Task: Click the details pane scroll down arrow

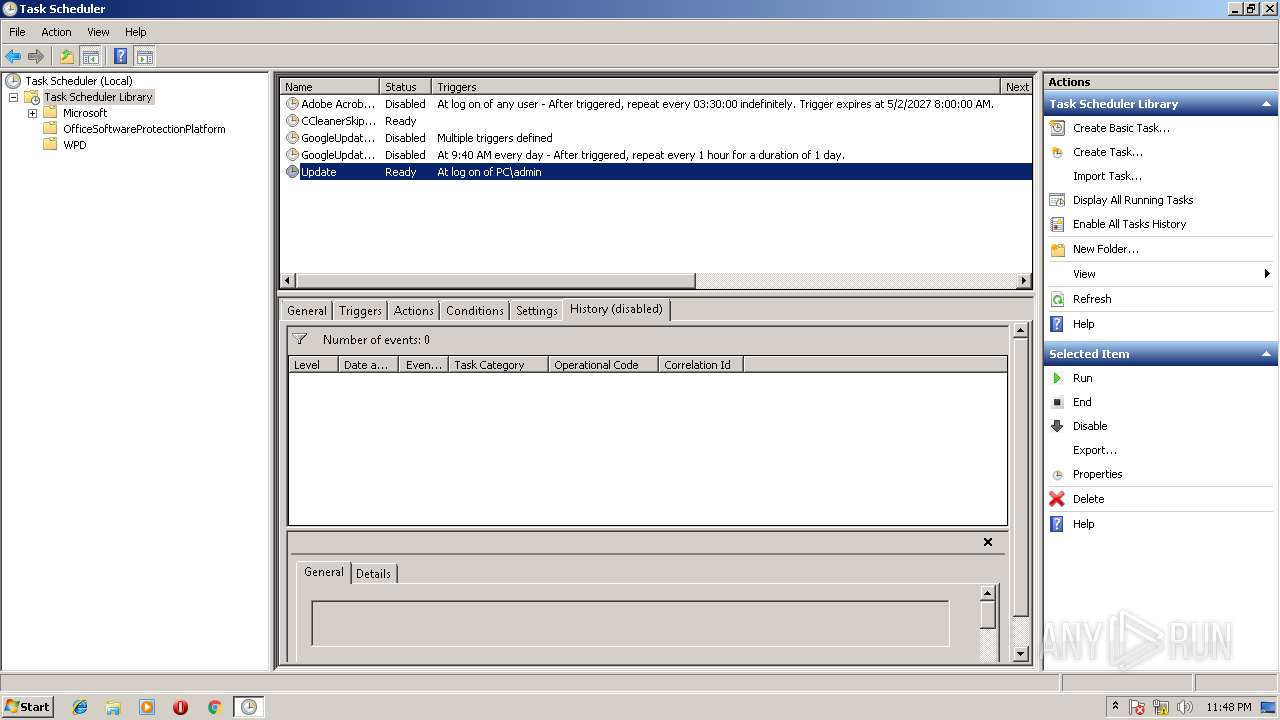Action: coord(1021,654)
